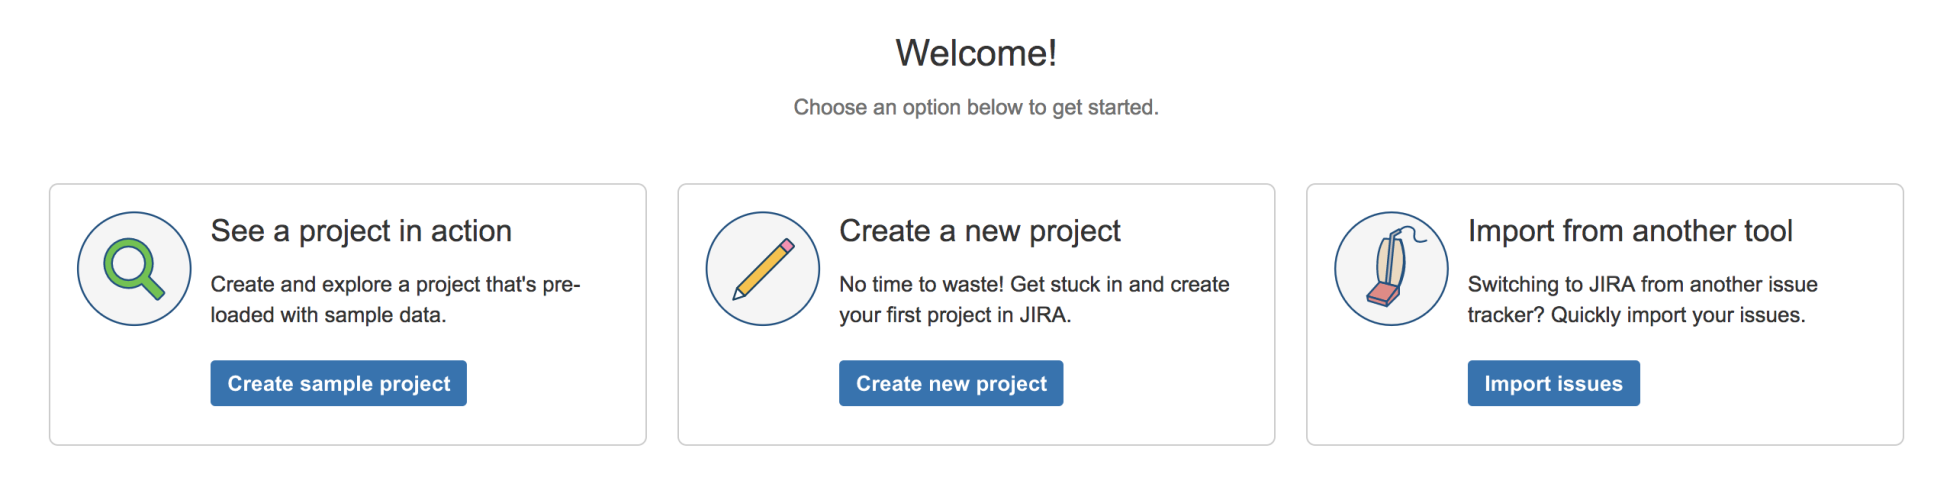Select the 'Import from another tool' heading
1950x484 pixels.
pyautogui.click(x=1630, y=231)
